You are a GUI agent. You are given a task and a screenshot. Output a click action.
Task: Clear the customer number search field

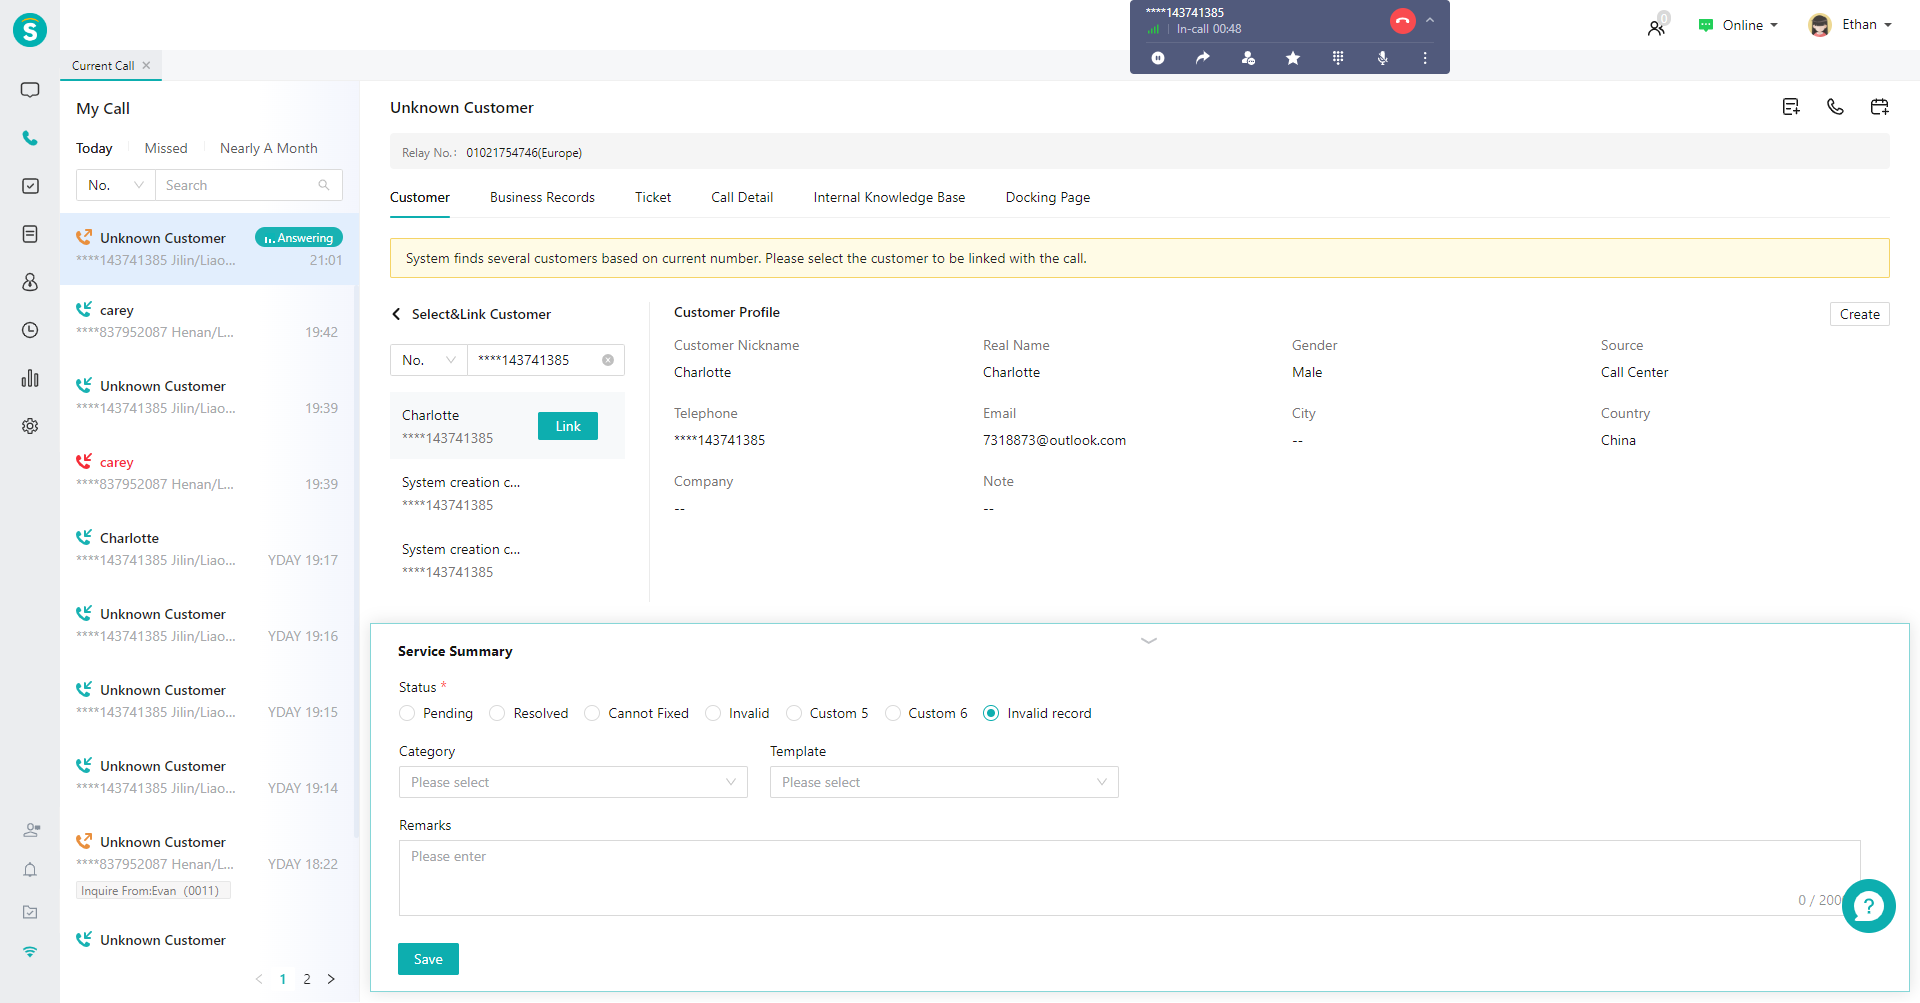click(x=608, y=360)
